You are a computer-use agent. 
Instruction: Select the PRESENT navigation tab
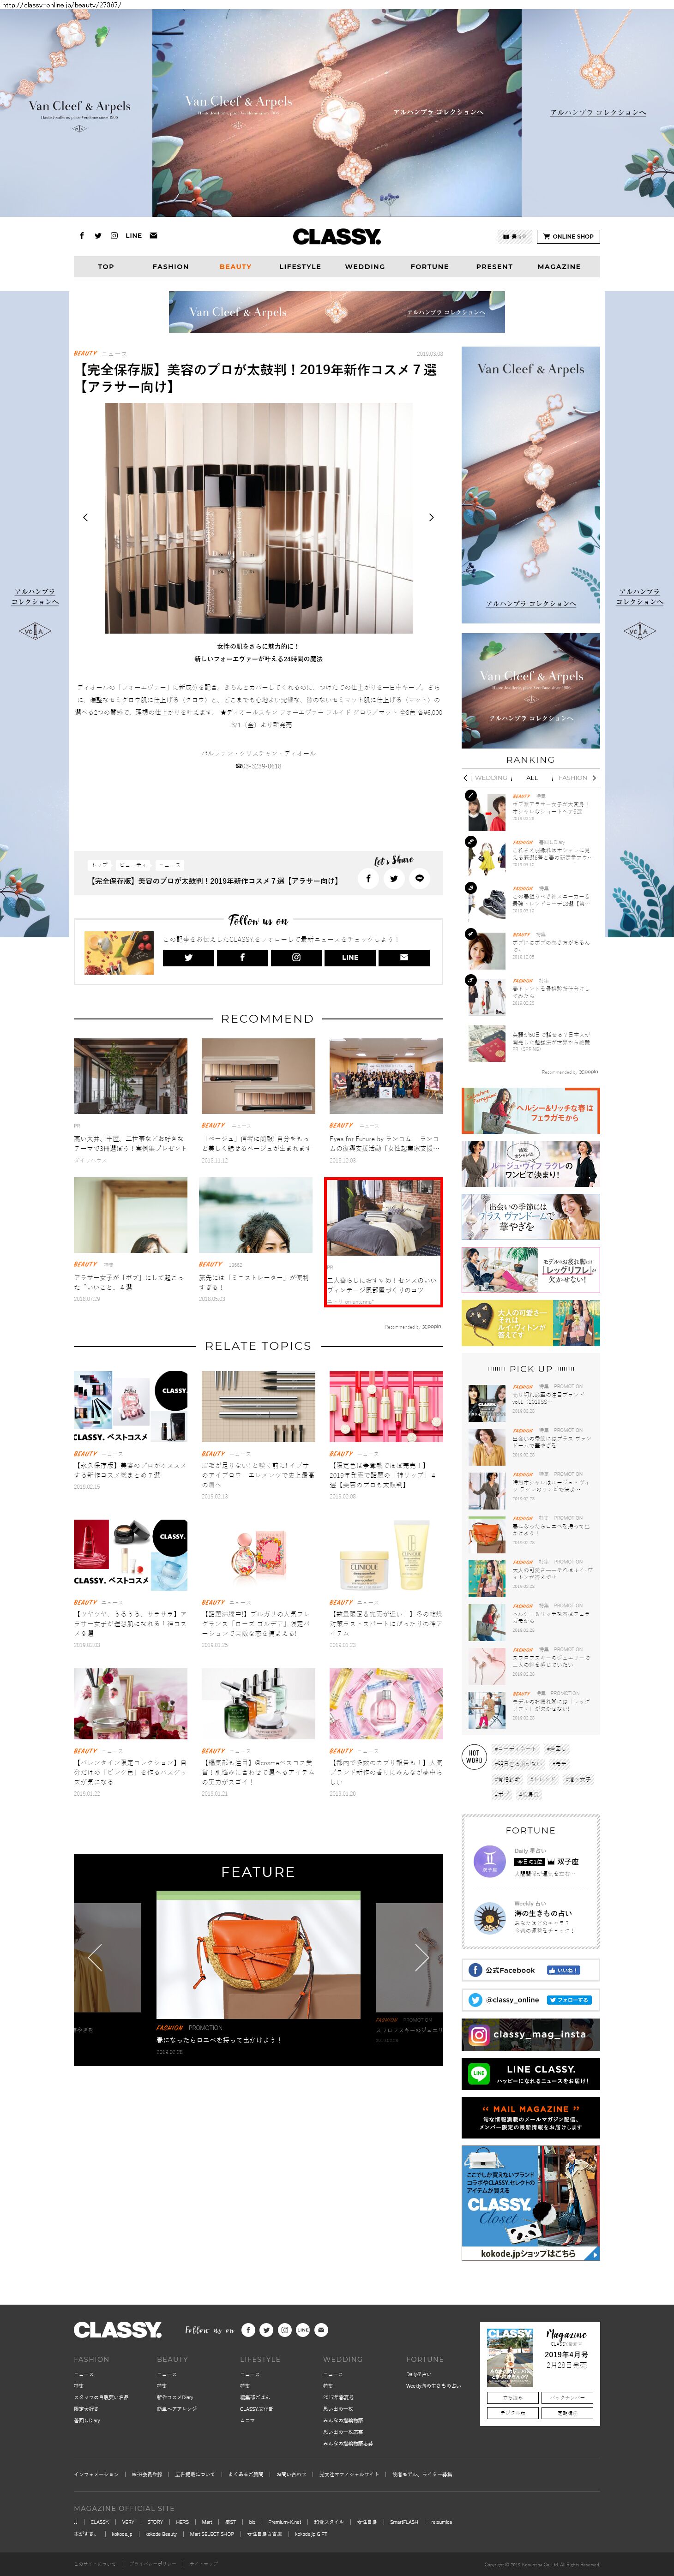pos(494,267)
